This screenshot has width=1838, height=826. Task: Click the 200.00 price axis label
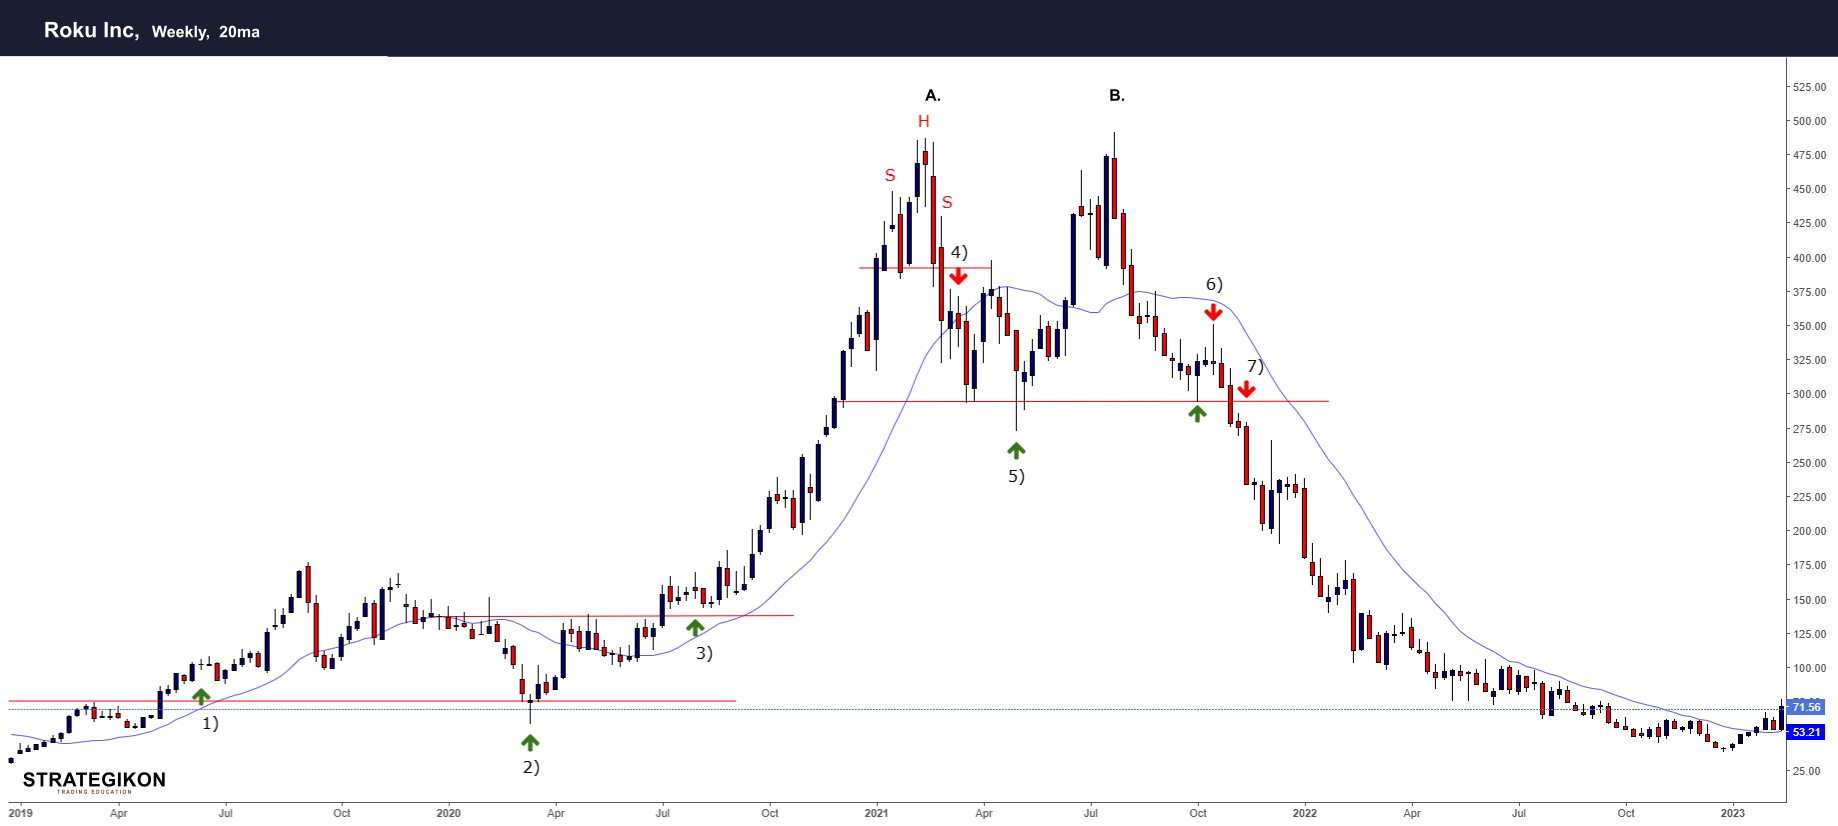1809,531
